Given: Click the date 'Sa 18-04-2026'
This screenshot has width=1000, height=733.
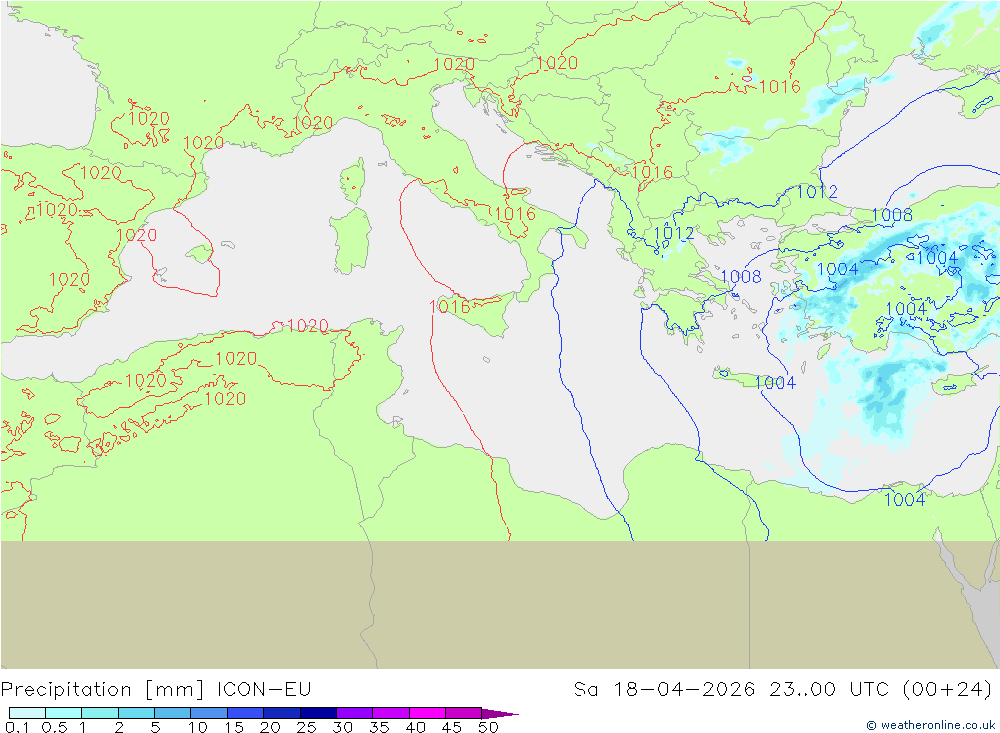Looking at the screenshot, I should click(664, 690).
